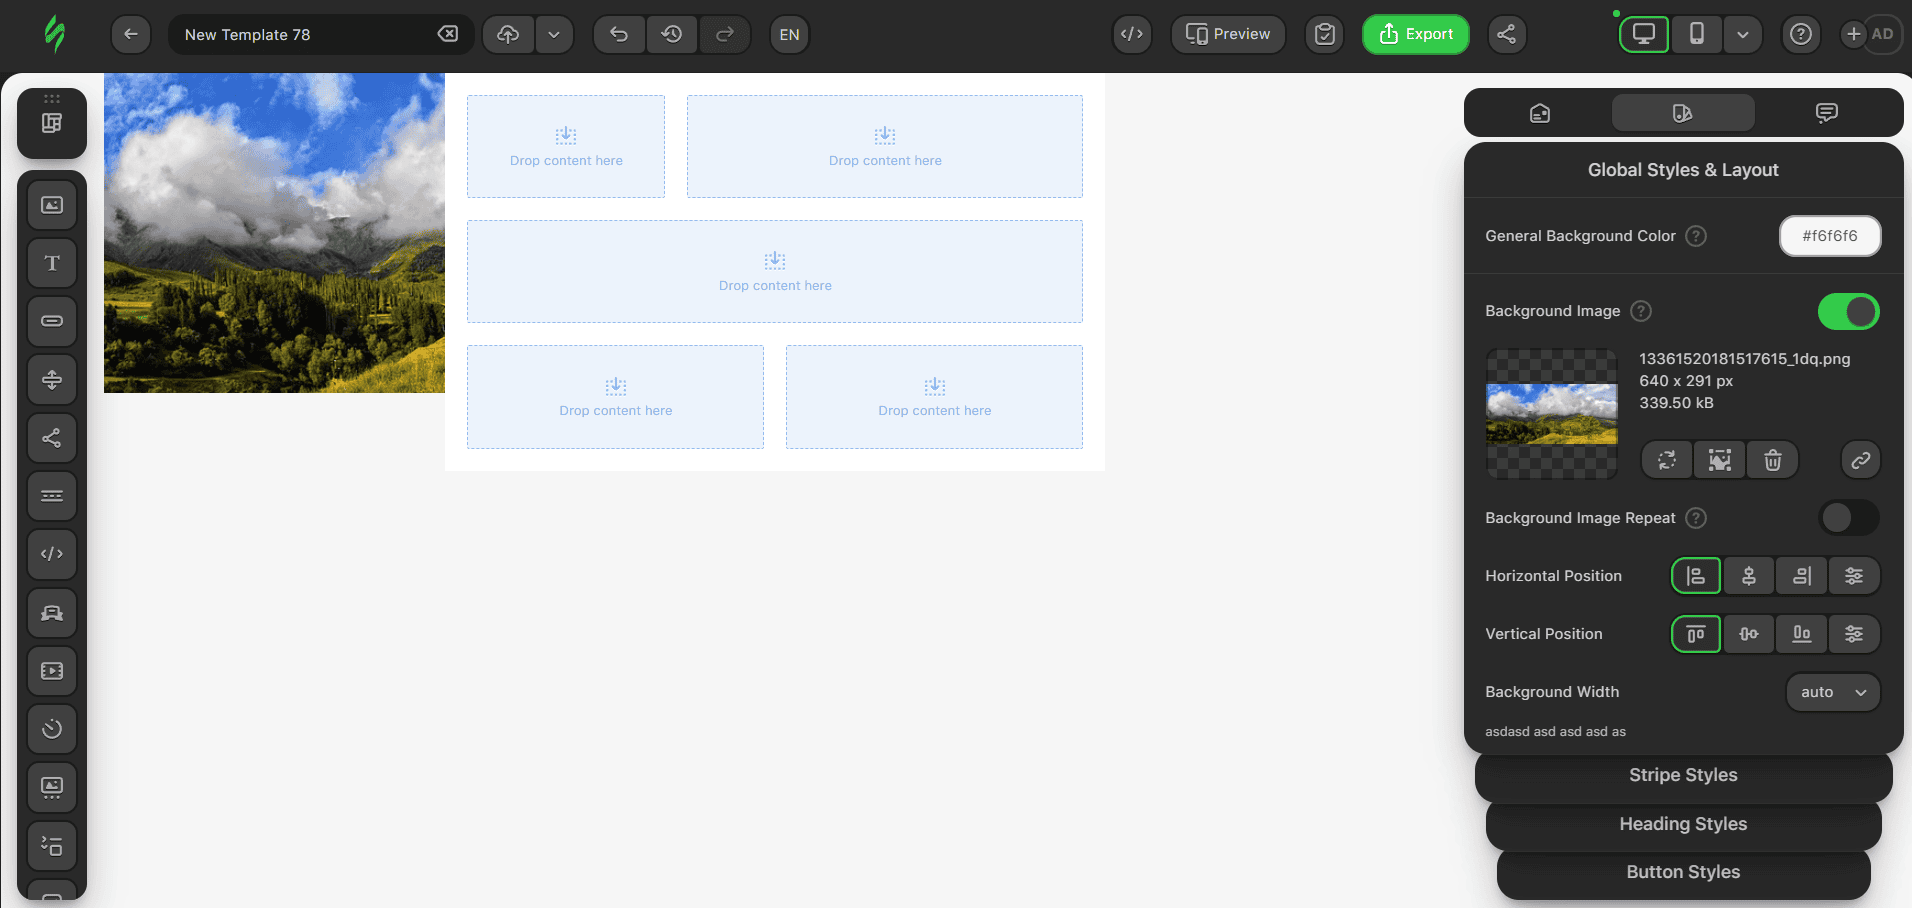Screen dimensions: 1912x908
Task: Open the code editor icon in top bar
Action: [x=1131, y=34]
